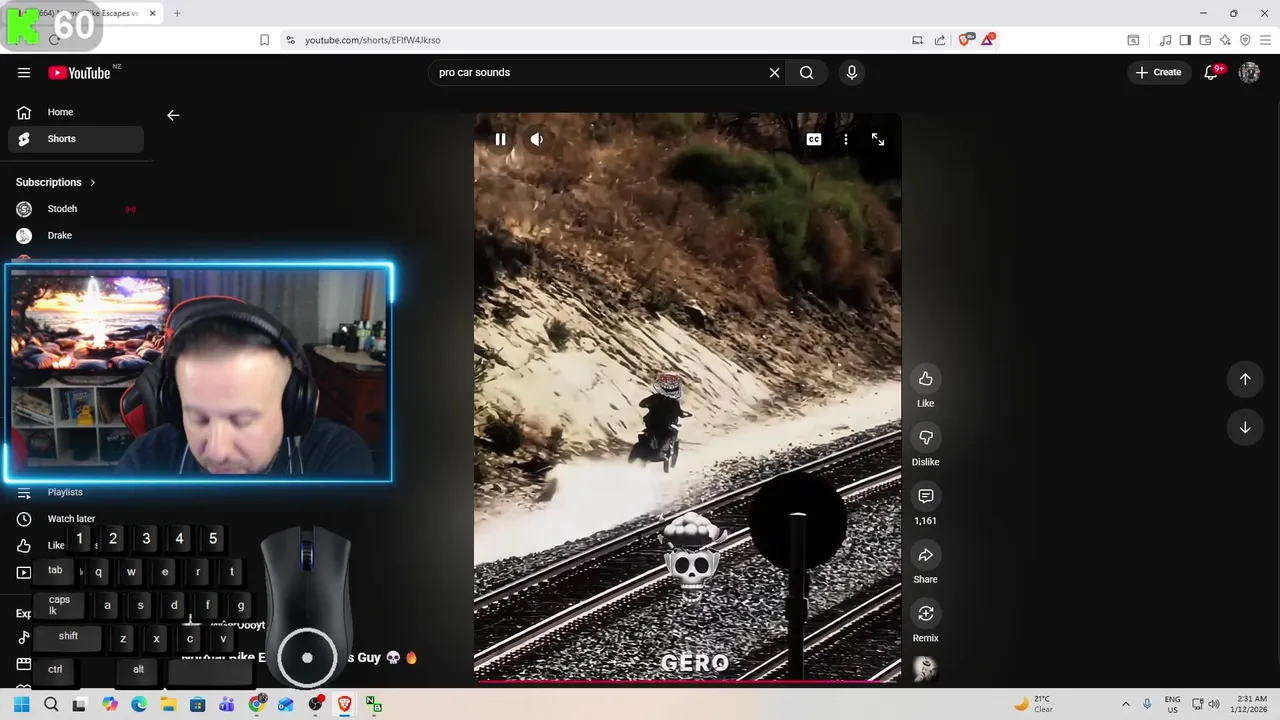Enter fullscreen on the Shorts player
Image resolution: width=1280 pixels, height=720 pixels.
coord(878,140)
